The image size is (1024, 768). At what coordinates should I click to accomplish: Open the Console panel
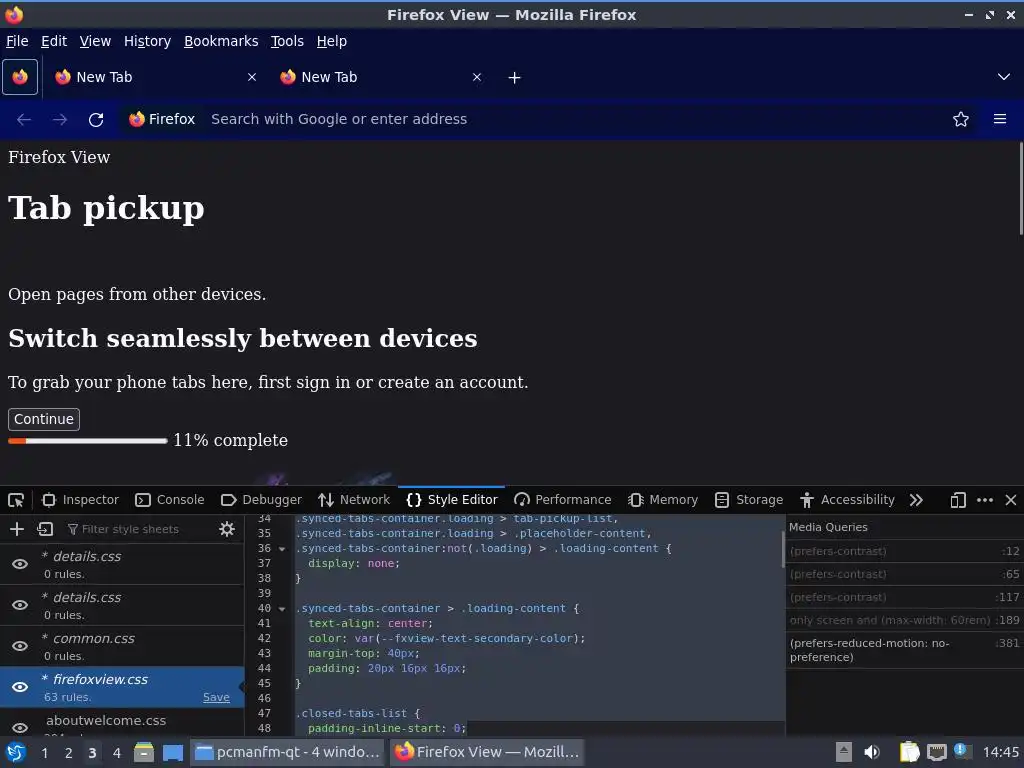(170, 500)
